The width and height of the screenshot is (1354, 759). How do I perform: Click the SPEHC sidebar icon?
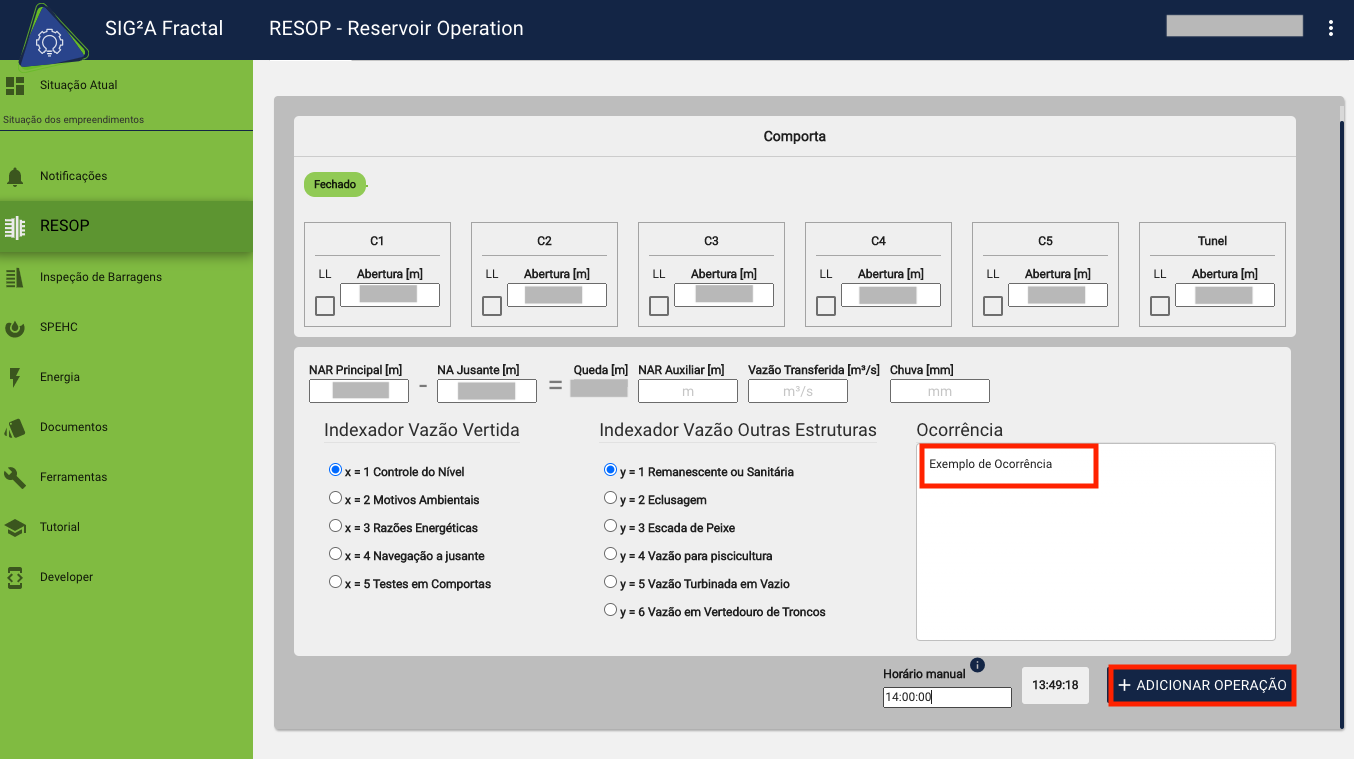[15, 327]
